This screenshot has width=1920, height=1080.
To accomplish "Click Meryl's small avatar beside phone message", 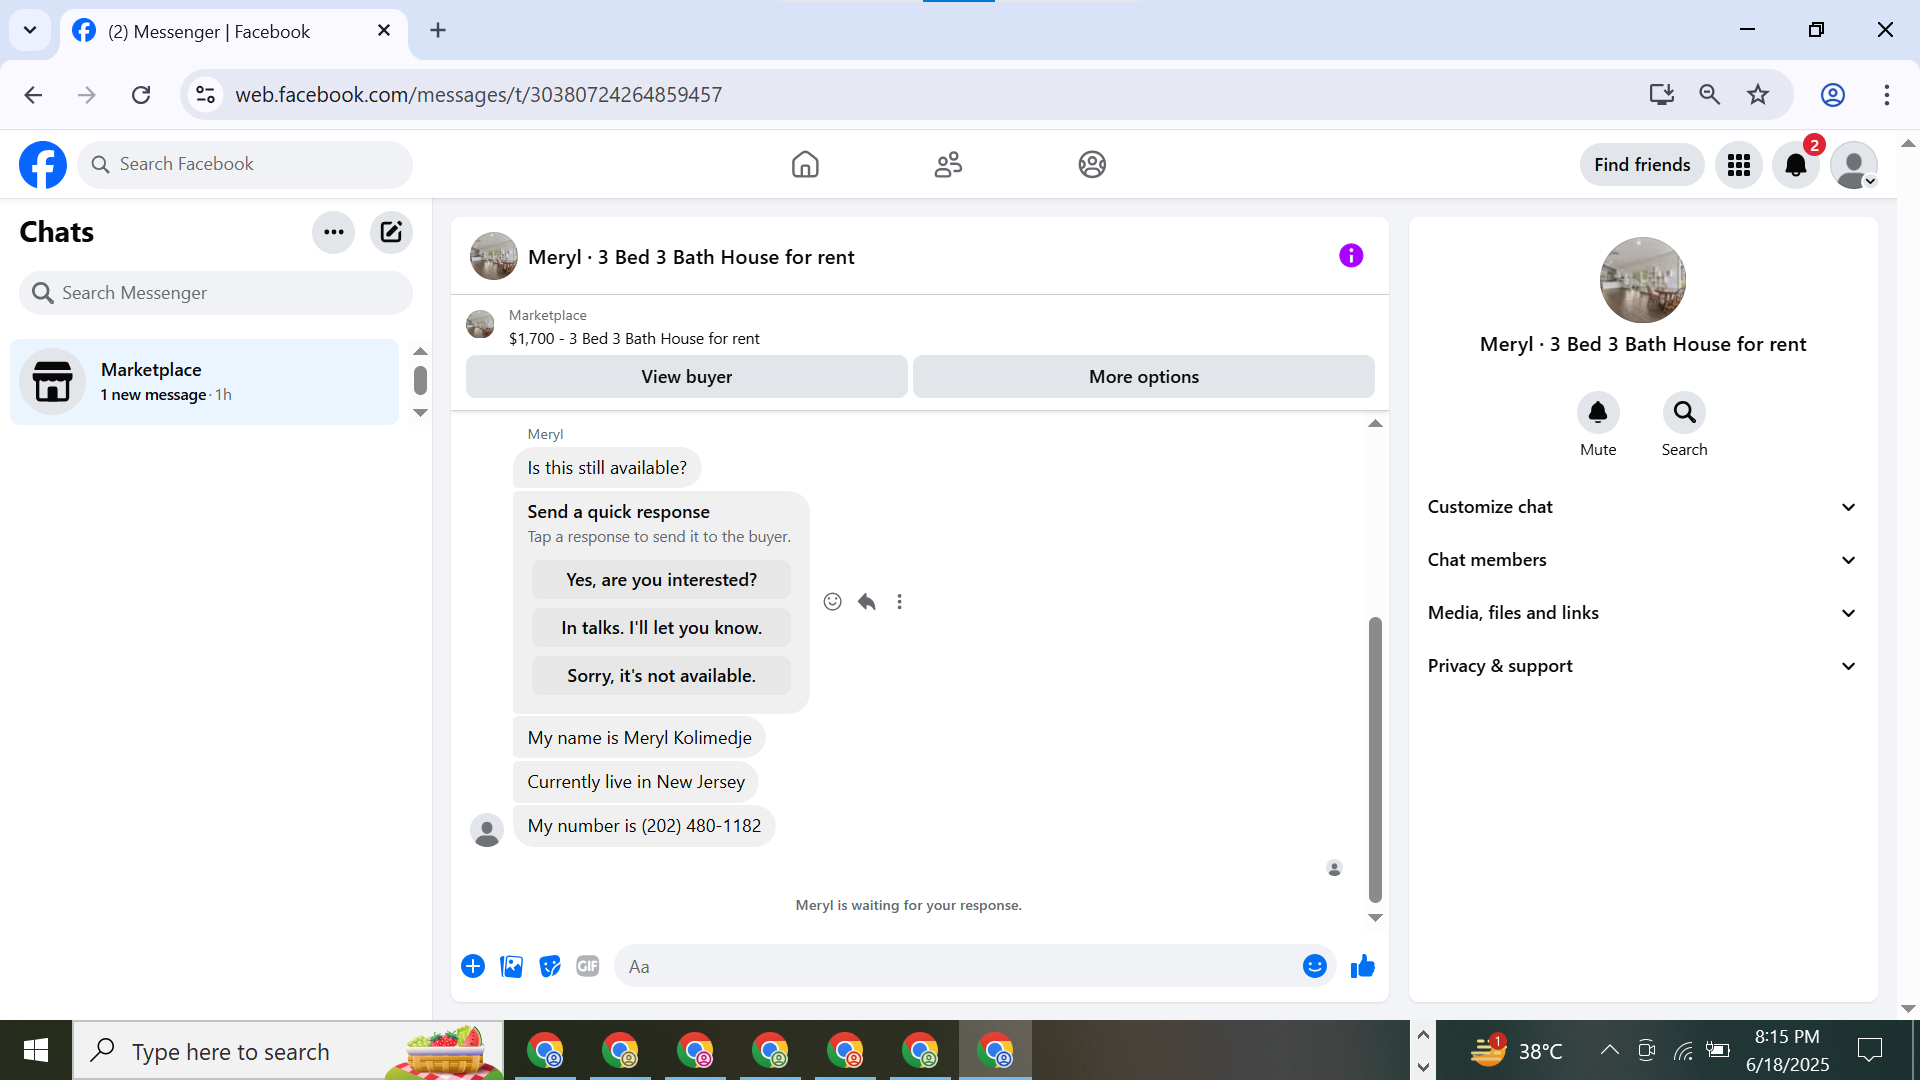I will [487, 830].
